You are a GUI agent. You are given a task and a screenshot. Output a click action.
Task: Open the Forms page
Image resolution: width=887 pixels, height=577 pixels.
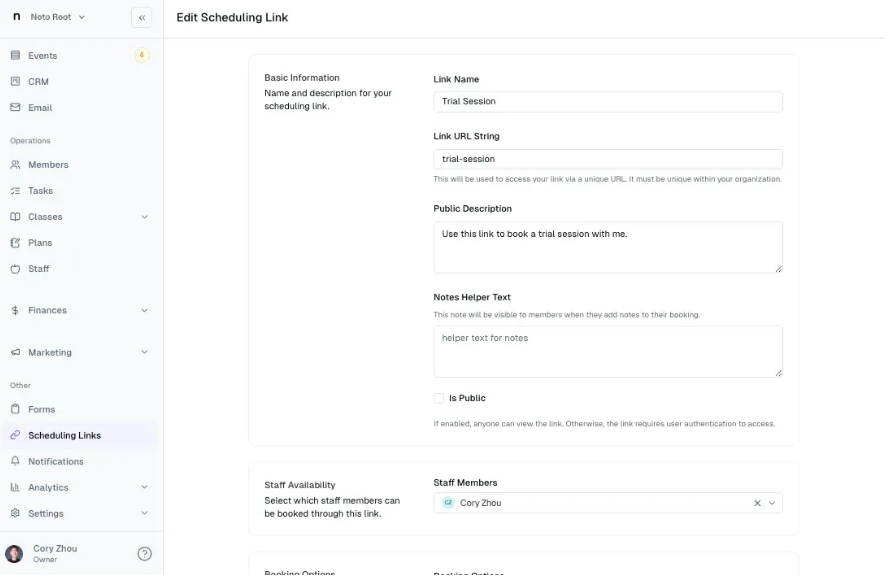click(x=80, y=409)
